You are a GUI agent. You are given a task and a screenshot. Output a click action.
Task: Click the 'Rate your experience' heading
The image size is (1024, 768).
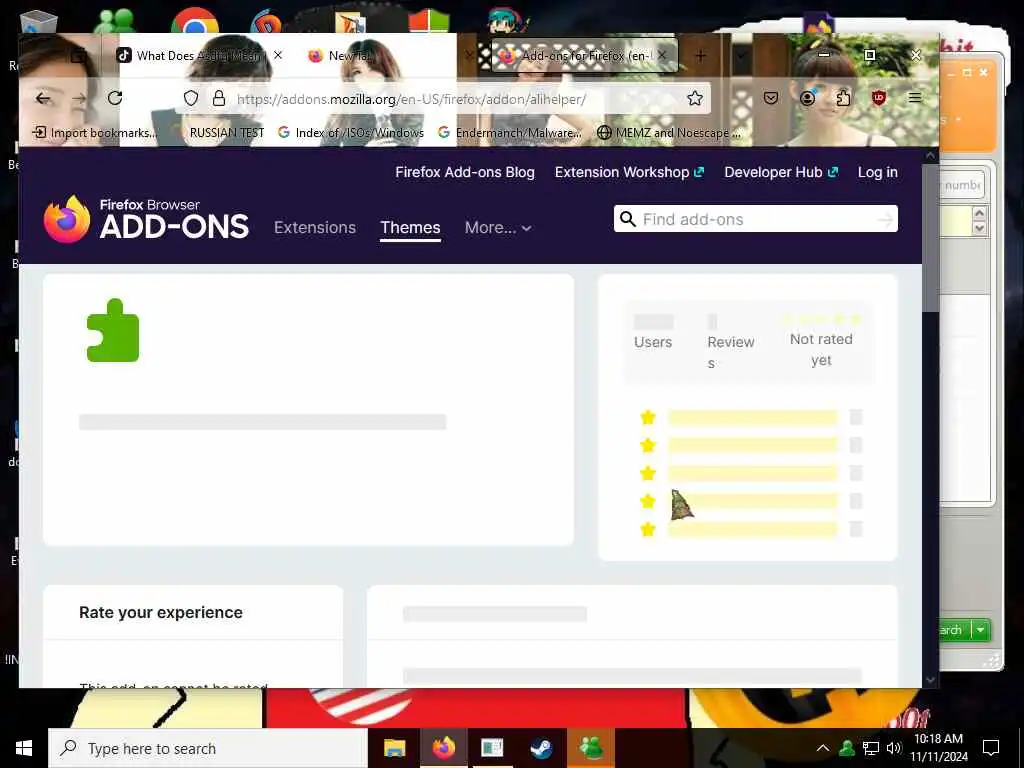click(x=161, y=613)
